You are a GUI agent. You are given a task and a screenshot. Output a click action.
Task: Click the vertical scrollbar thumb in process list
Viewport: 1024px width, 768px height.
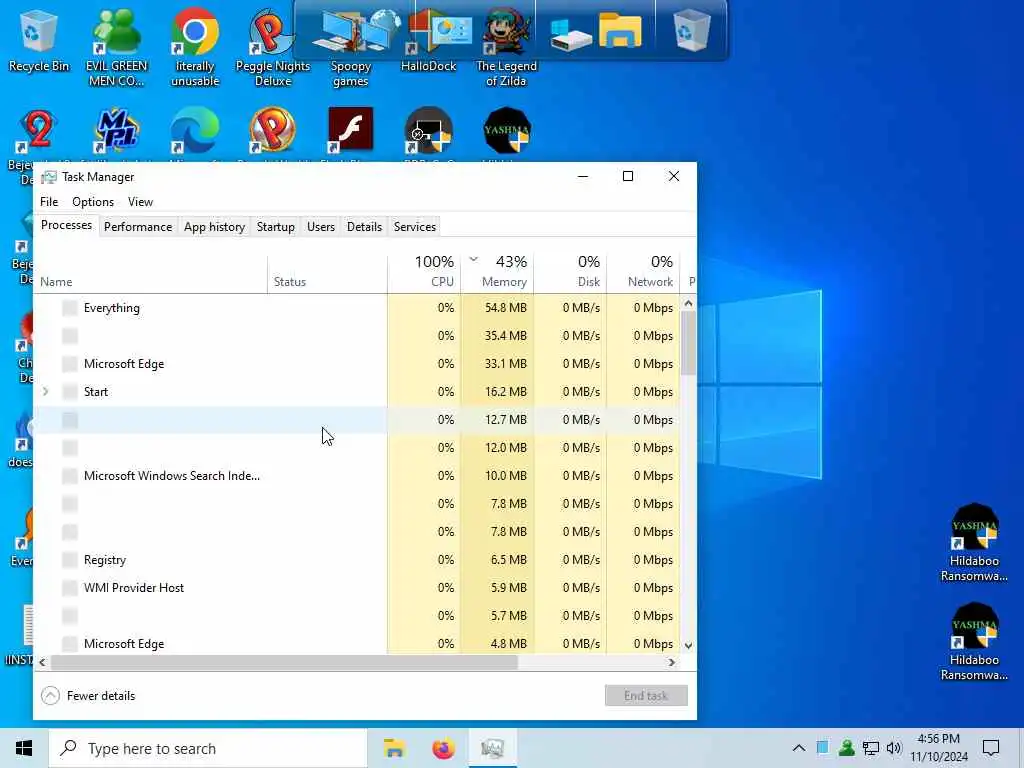point(688,343)
